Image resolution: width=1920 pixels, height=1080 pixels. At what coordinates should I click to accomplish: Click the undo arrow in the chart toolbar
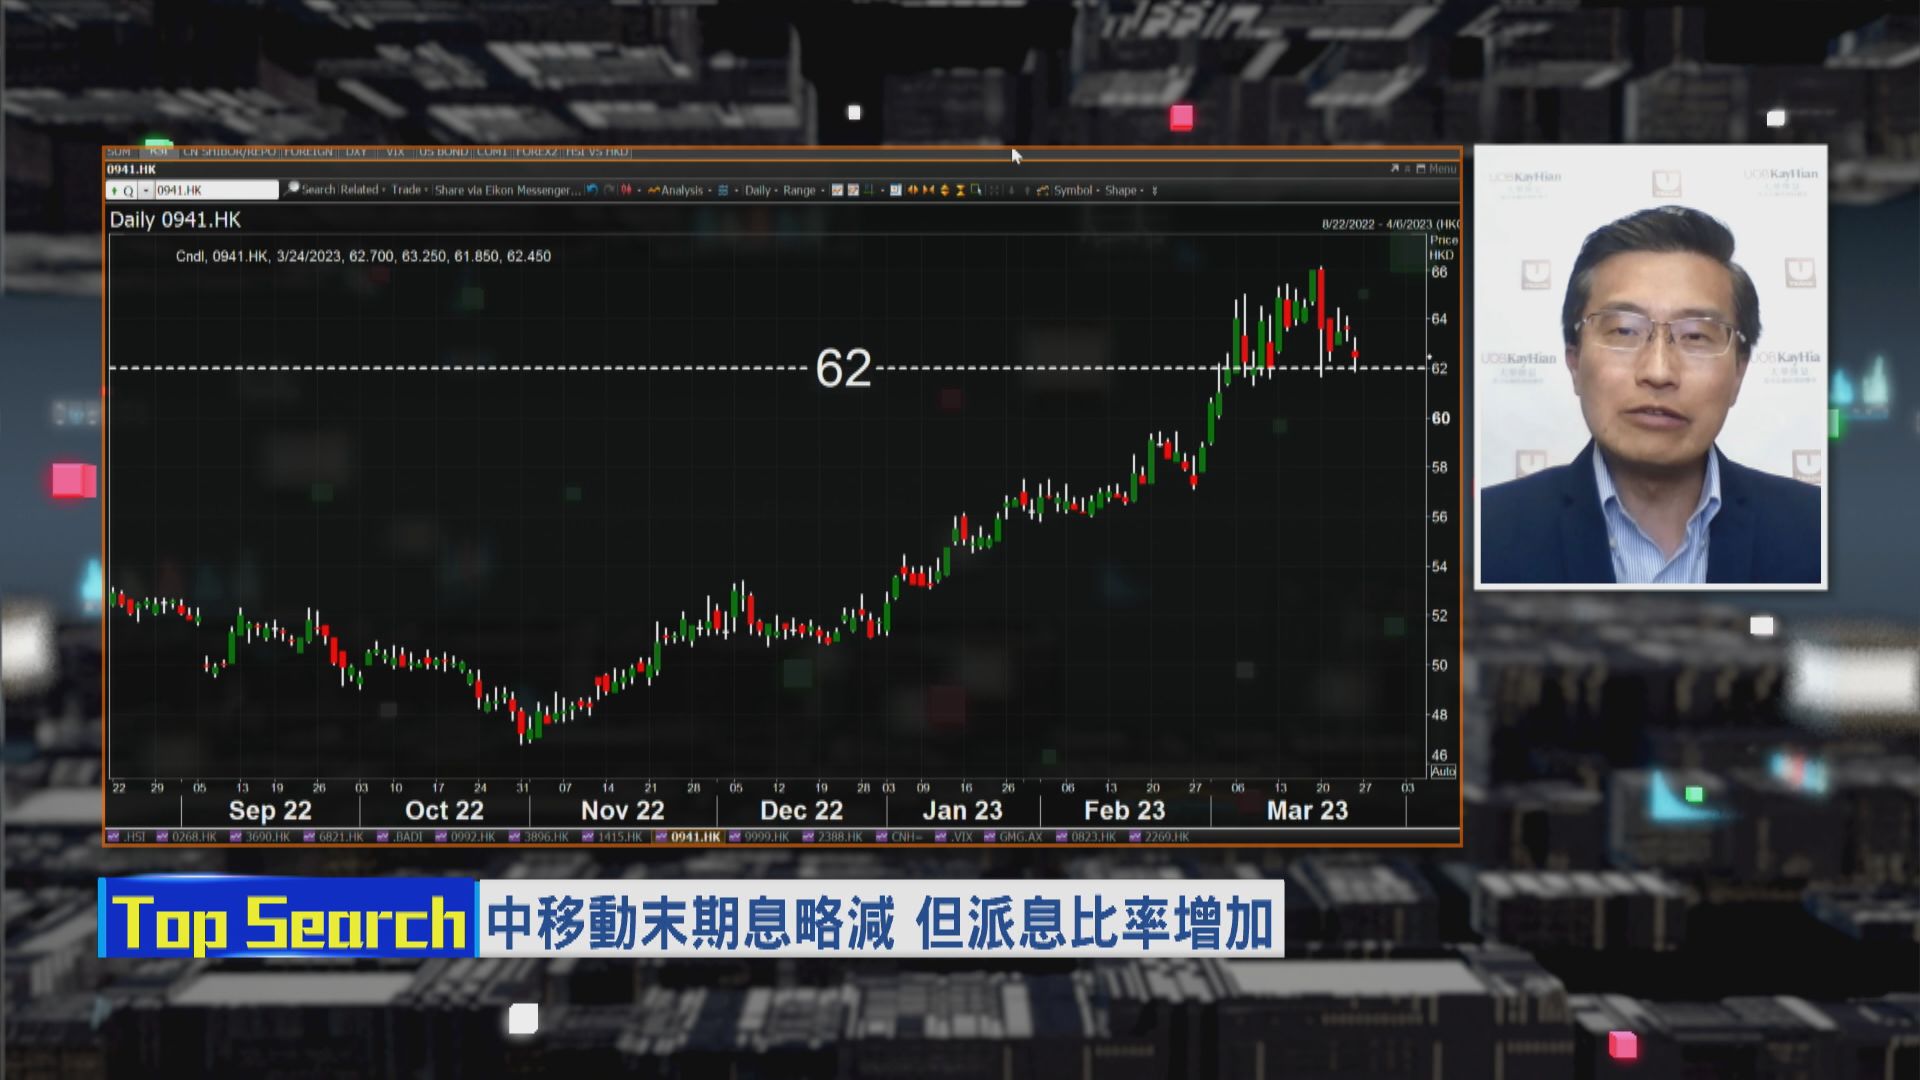pos(594,190)
